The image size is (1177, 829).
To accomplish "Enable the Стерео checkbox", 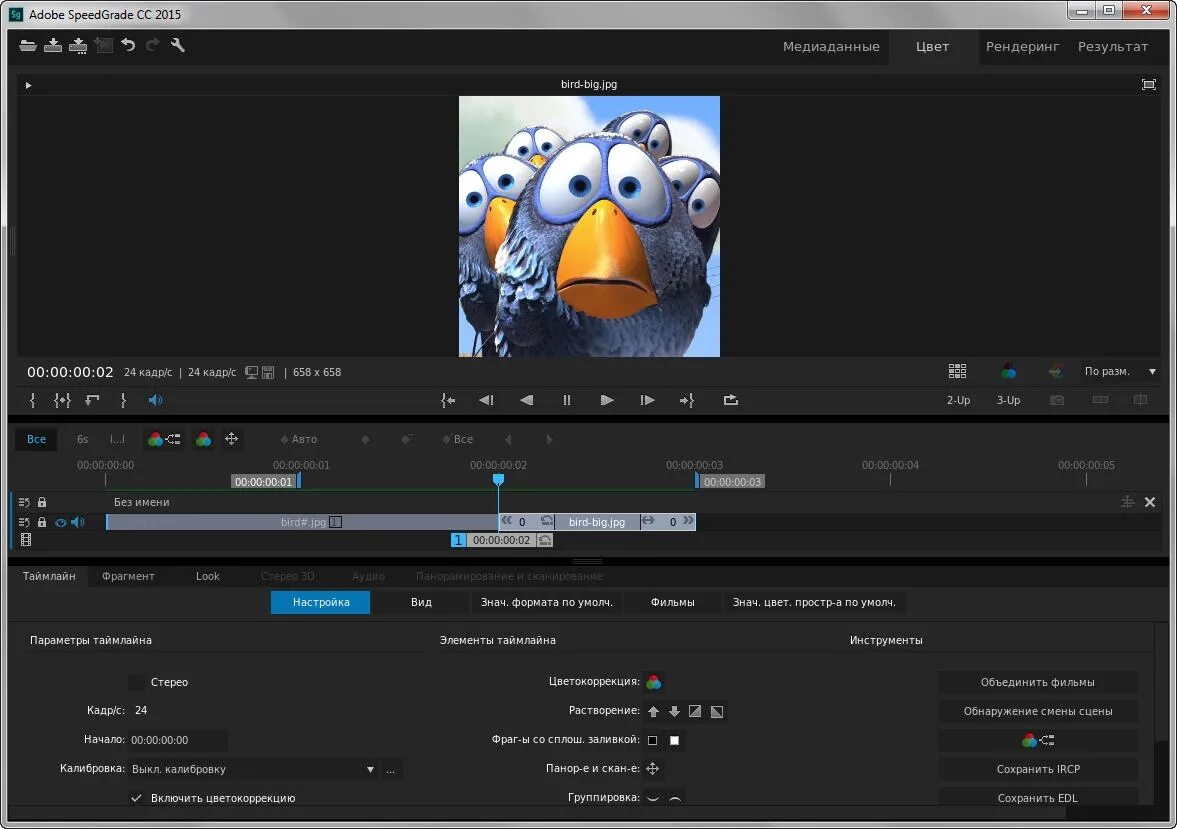I will click(136, 682).
